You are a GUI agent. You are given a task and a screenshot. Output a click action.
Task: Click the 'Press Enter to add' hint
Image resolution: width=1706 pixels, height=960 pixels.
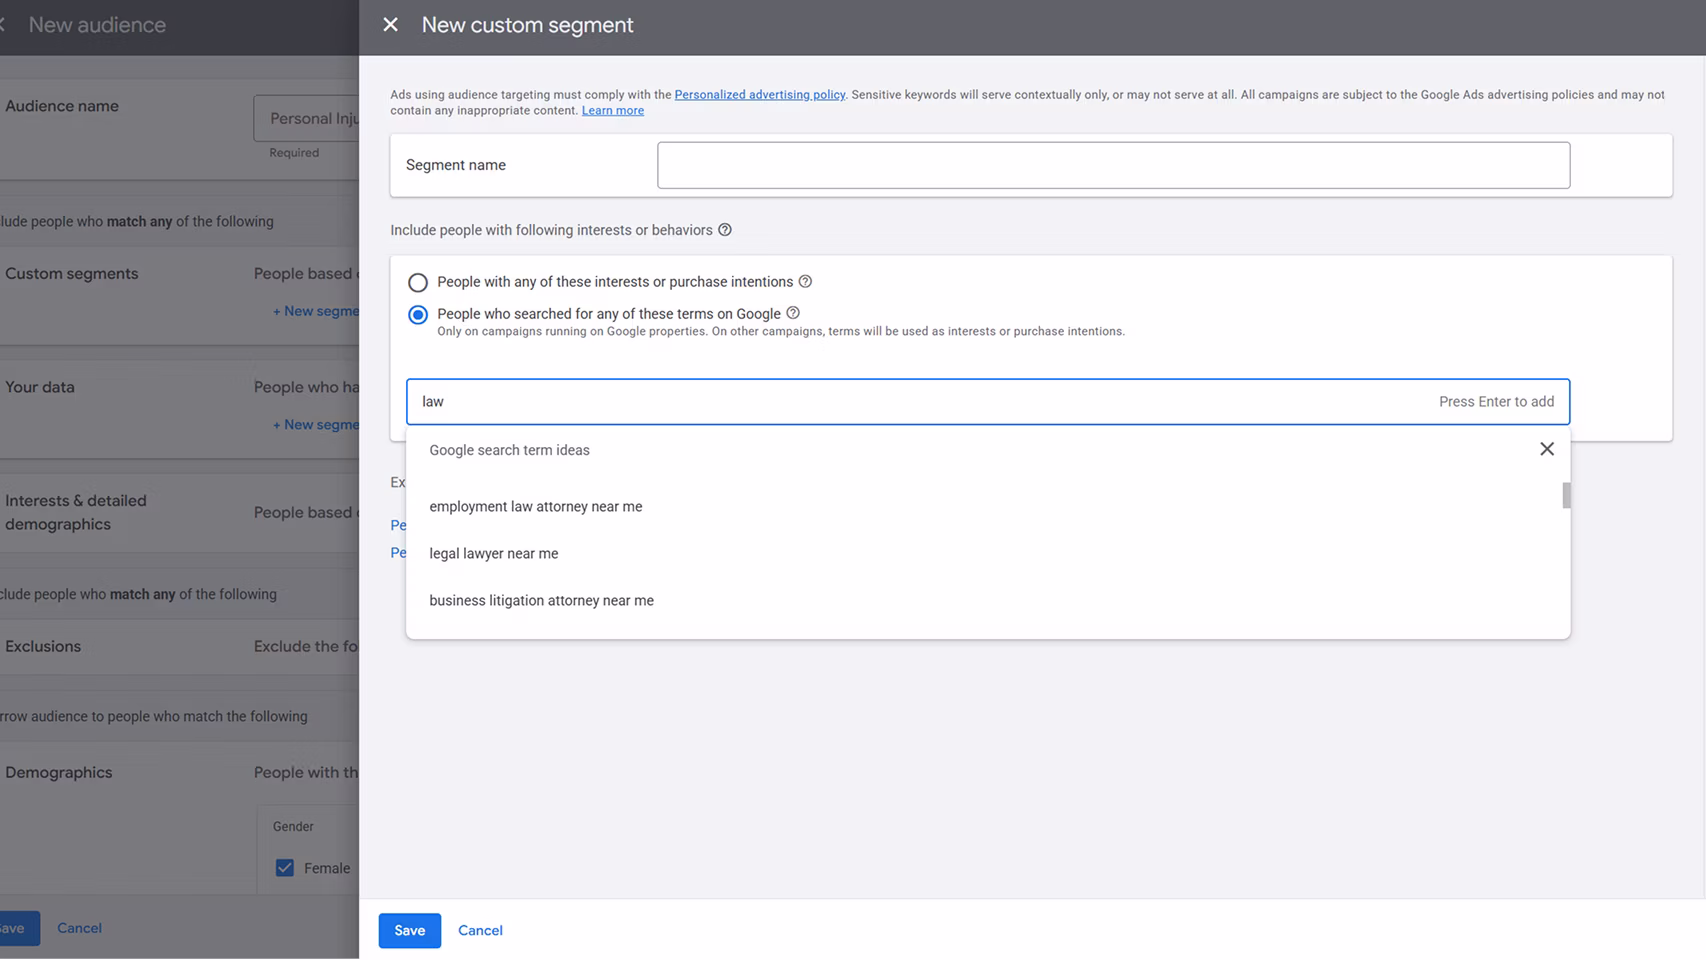[x=1496, y=402]
